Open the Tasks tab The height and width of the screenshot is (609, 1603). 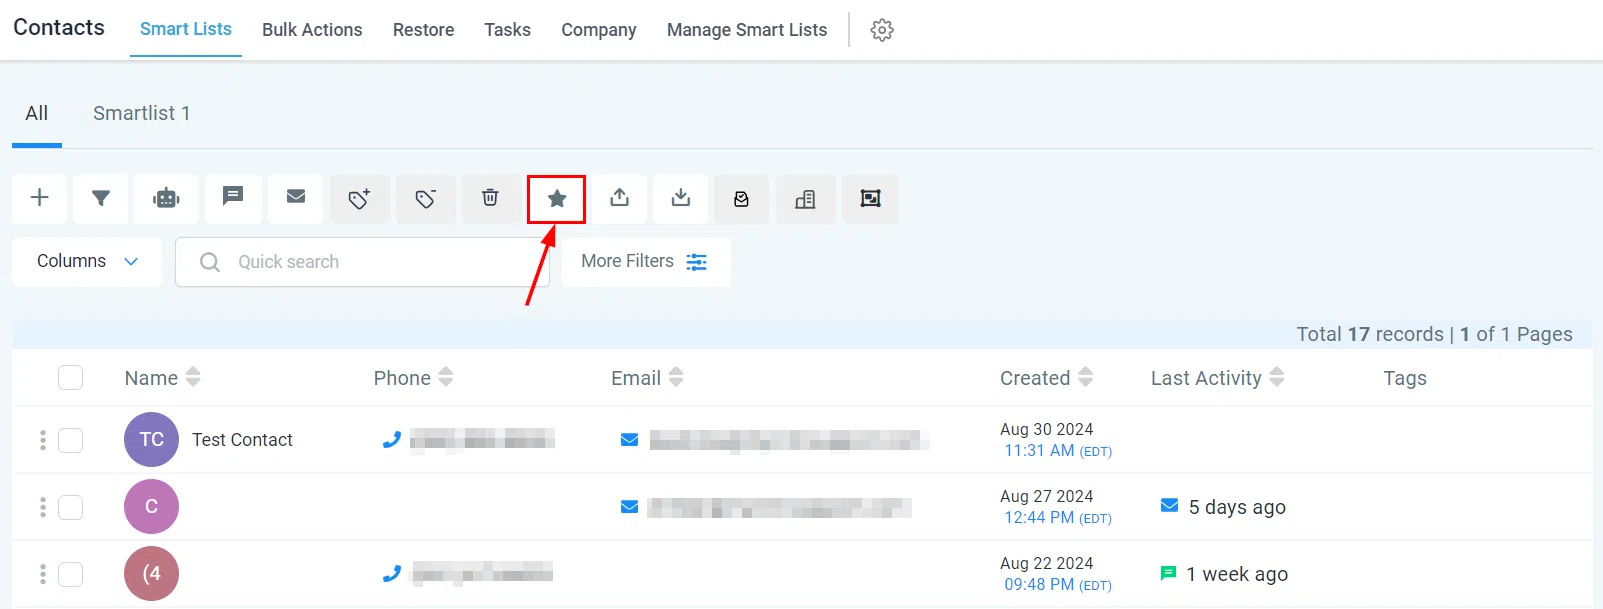[x=508, y=30]
